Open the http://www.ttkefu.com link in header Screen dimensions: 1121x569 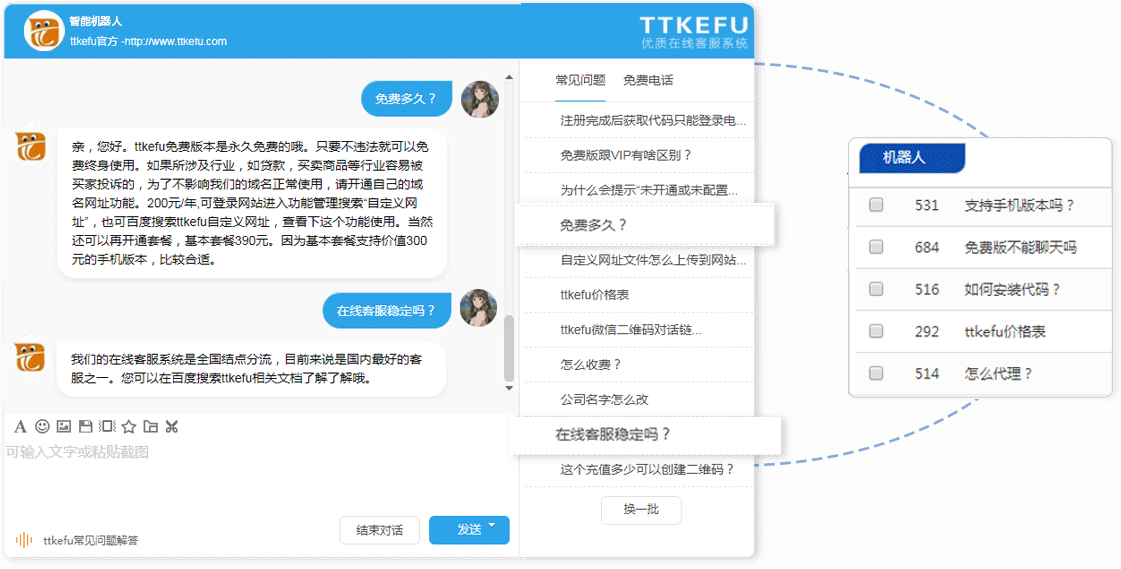click(x=175, y=41)
